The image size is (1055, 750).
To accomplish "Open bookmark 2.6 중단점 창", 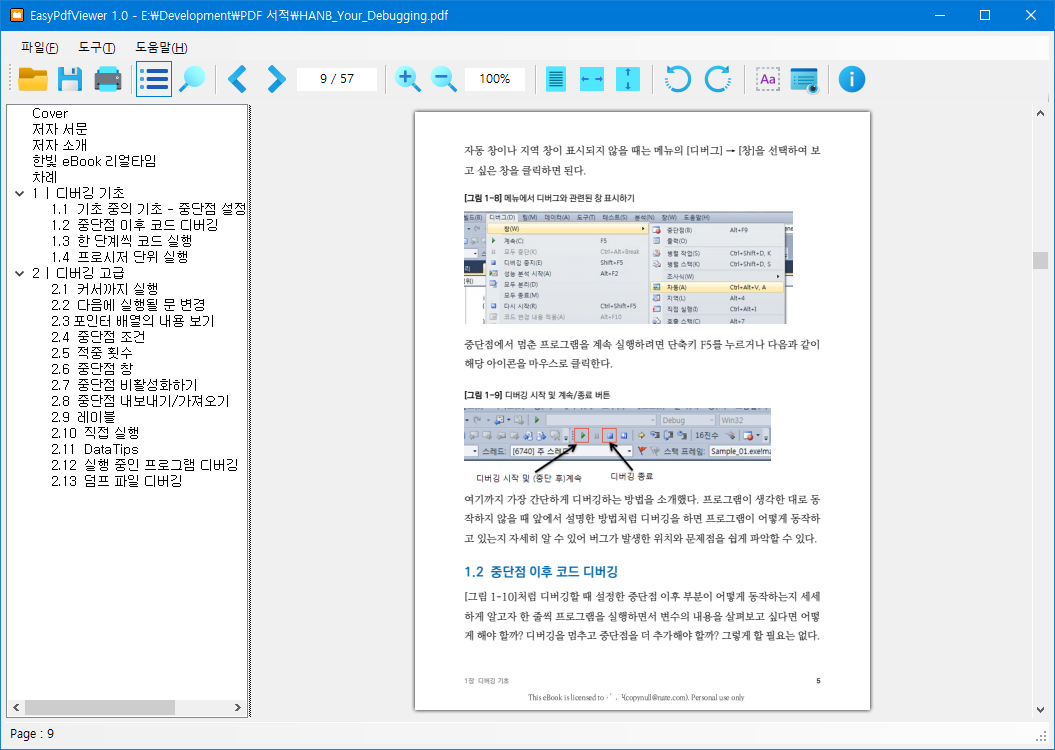I will pos(92,369).
